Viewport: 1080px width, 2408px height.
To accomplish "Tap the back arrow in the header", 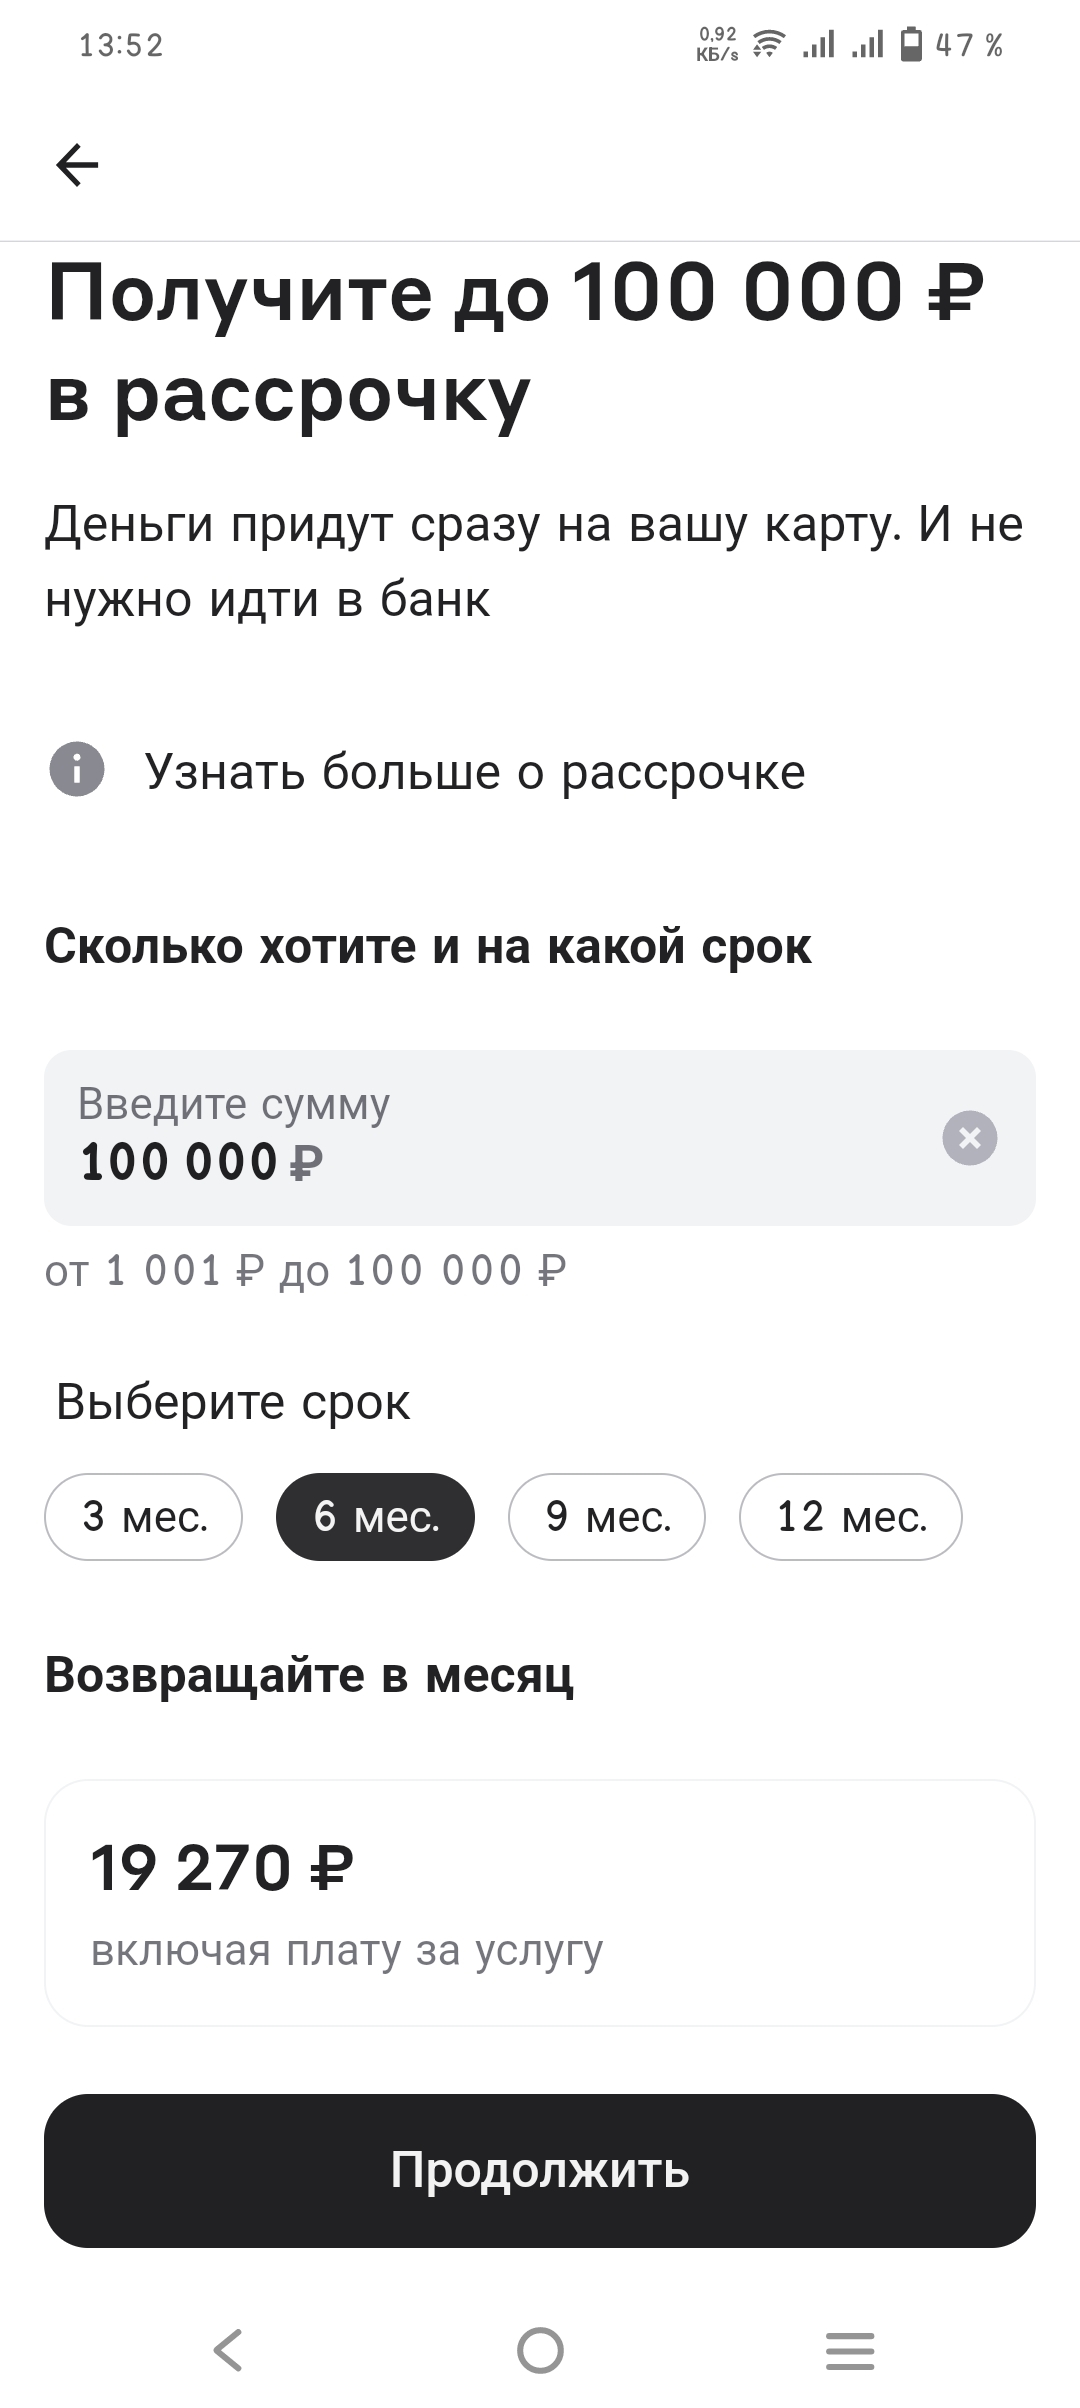I will tap(77, 165).
